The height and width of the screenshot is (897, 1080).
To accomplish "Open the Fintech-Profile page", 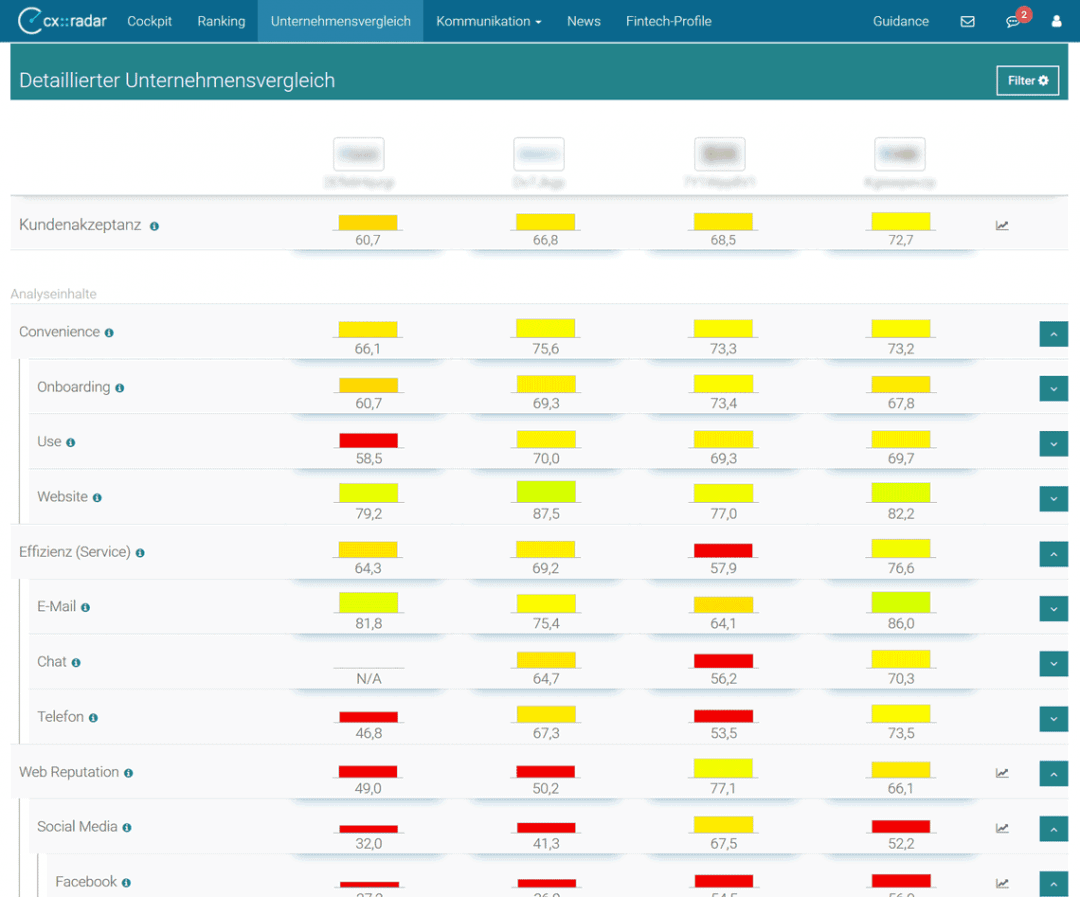I will (x=668, y=21).
